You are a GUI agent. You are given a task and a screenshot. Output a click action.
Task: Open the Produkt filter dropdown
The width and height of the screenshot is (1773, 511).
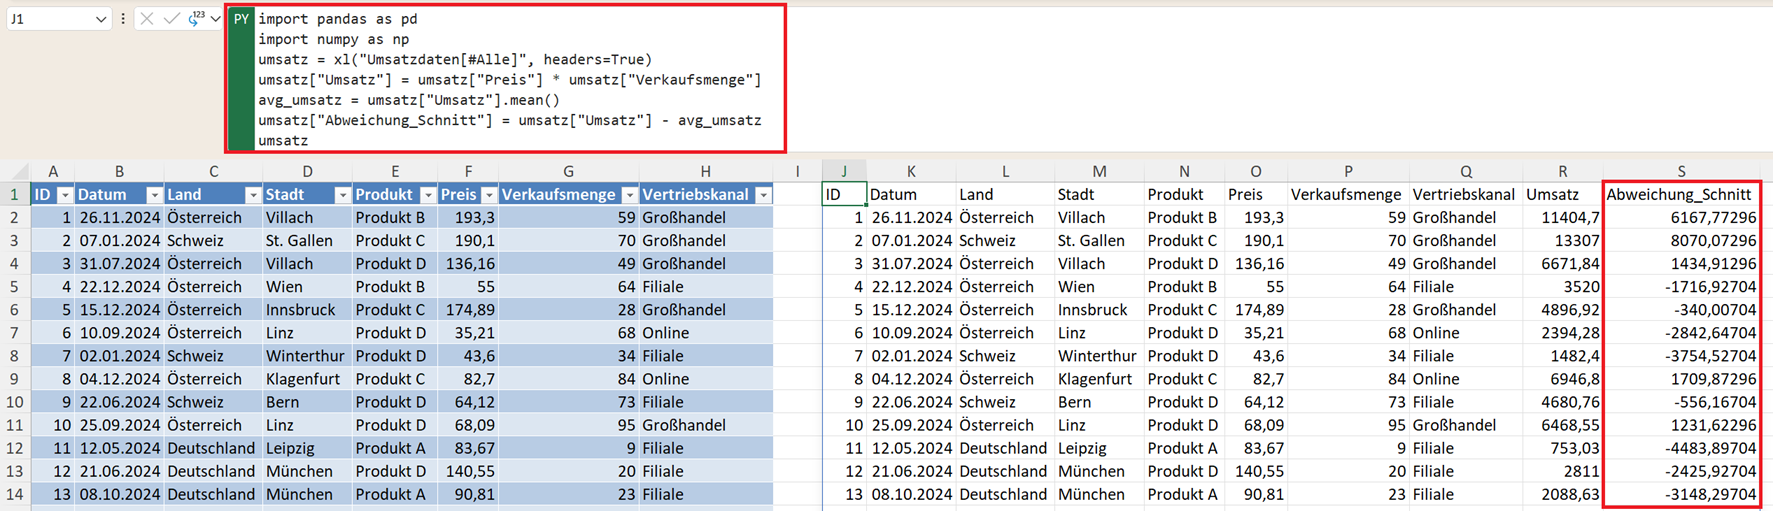click(428, 195)
